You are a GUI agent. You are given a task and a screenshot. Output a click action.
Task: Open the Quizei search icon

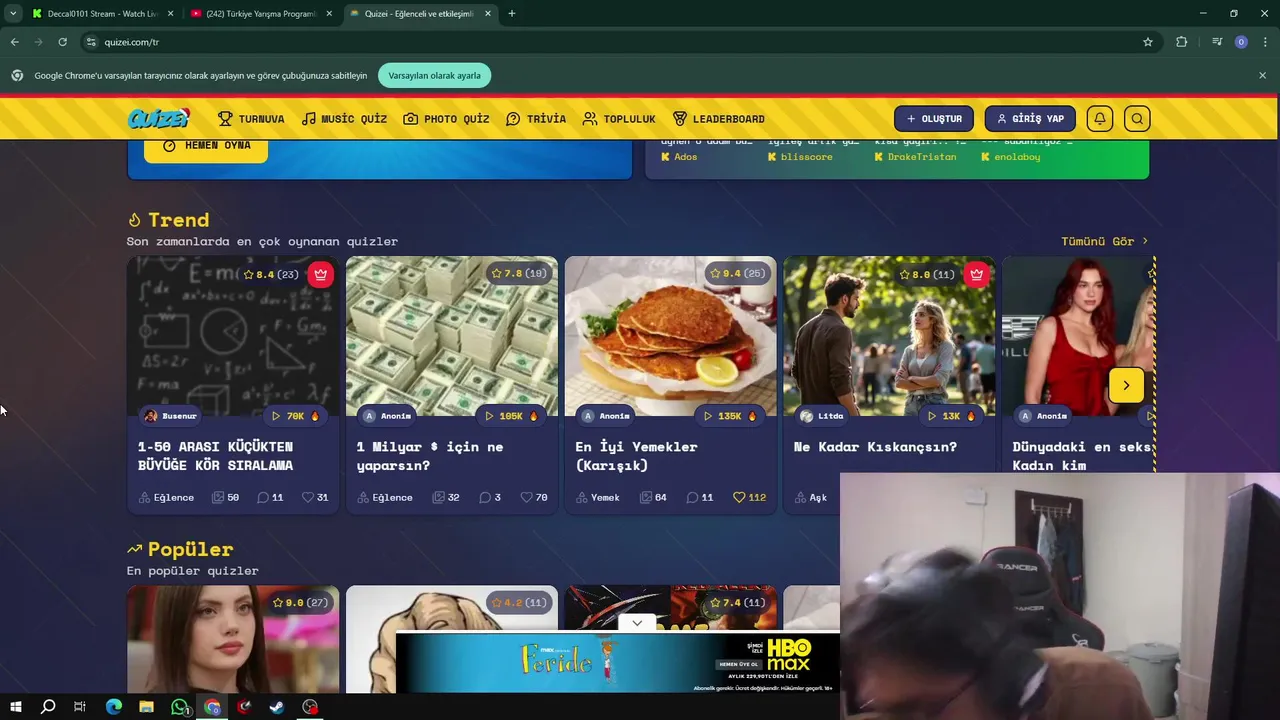click(x=1137, y=119)
